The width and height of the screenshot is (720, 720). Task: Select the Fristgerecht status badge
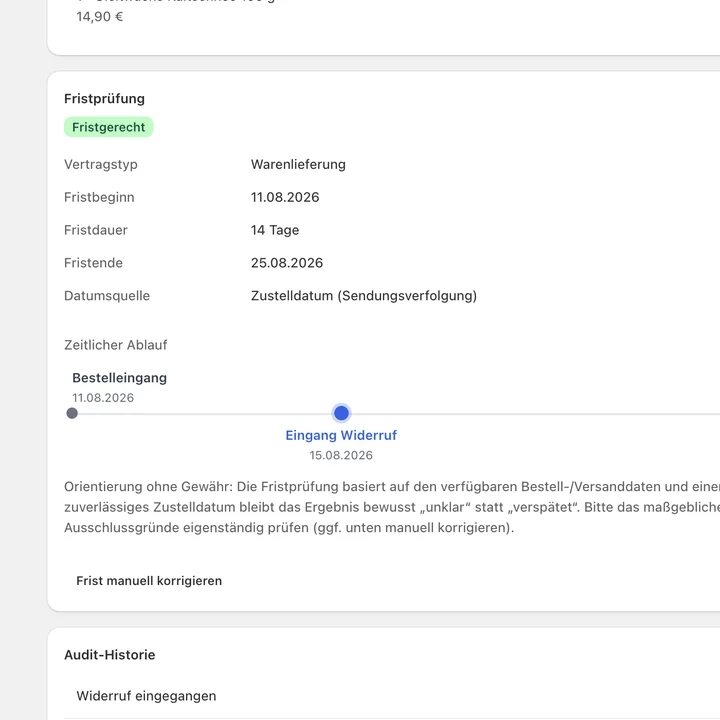108,127
